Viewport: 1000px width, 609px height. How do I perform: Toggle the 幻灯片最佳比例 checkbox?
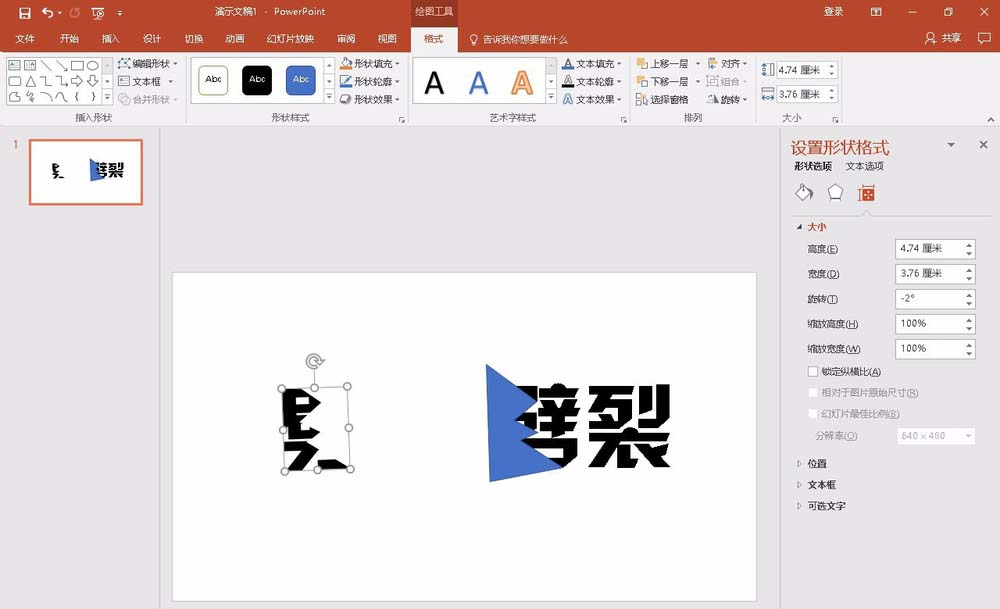click(x=812, y=413)
